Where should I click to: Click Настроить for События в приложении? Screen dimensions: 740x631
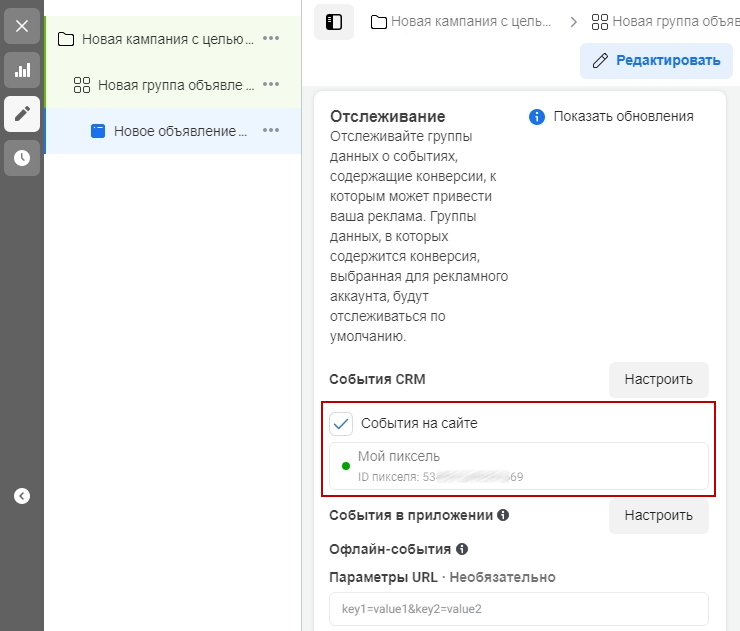click(x=658, y=516)
